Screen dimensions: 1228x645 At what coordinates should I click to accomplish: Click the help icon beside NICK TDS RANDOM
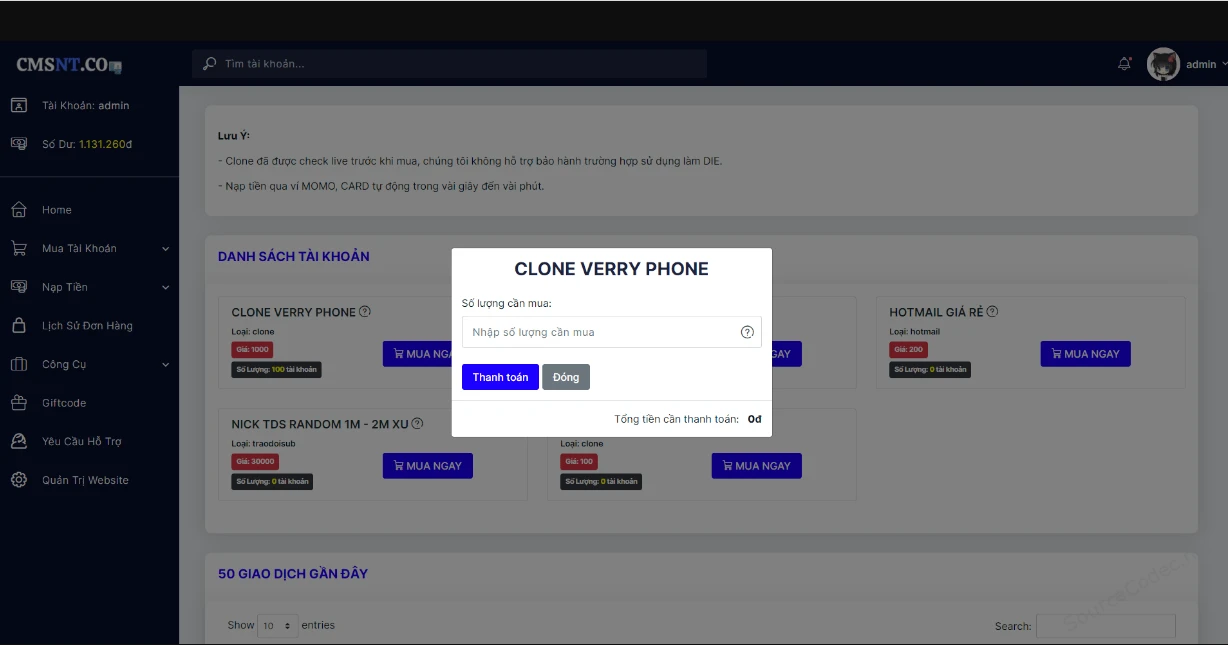[417, 424]
